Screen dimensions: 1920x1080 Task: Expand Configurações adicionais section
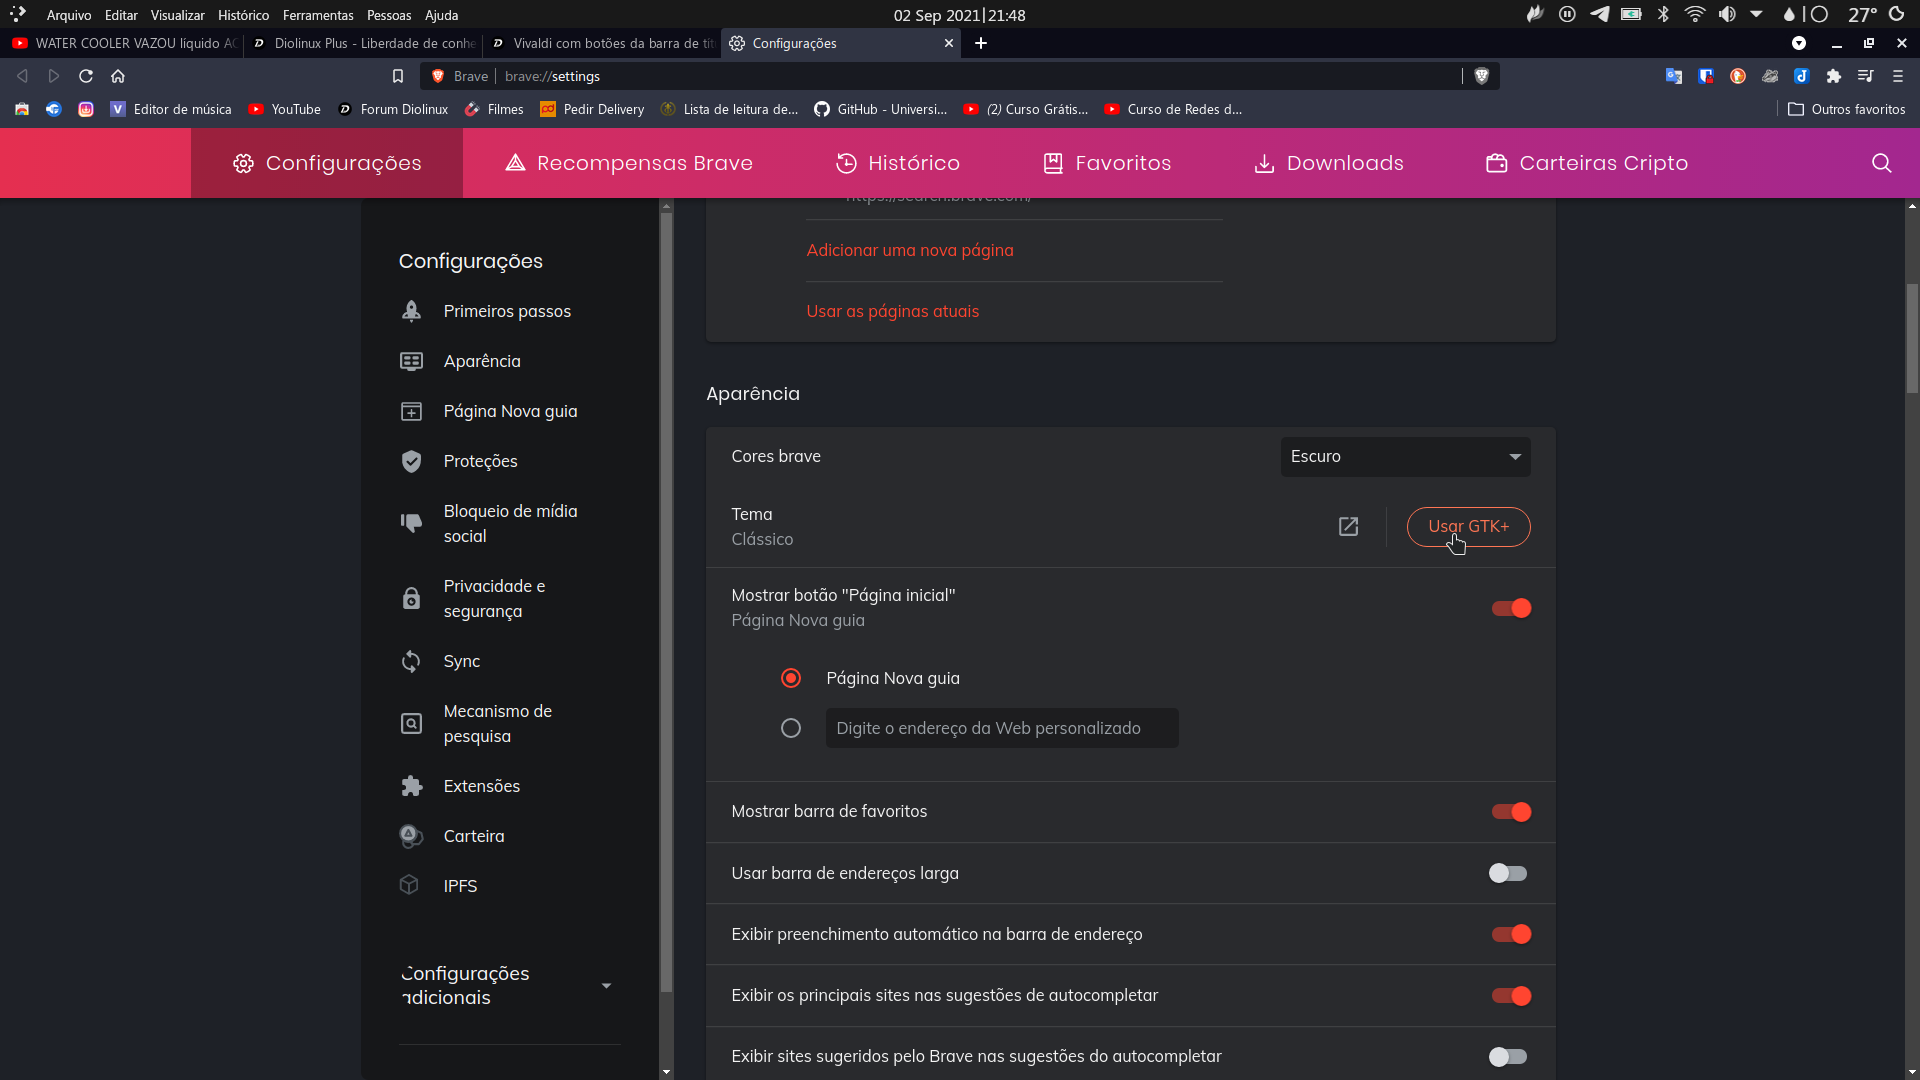click(509, 985)
